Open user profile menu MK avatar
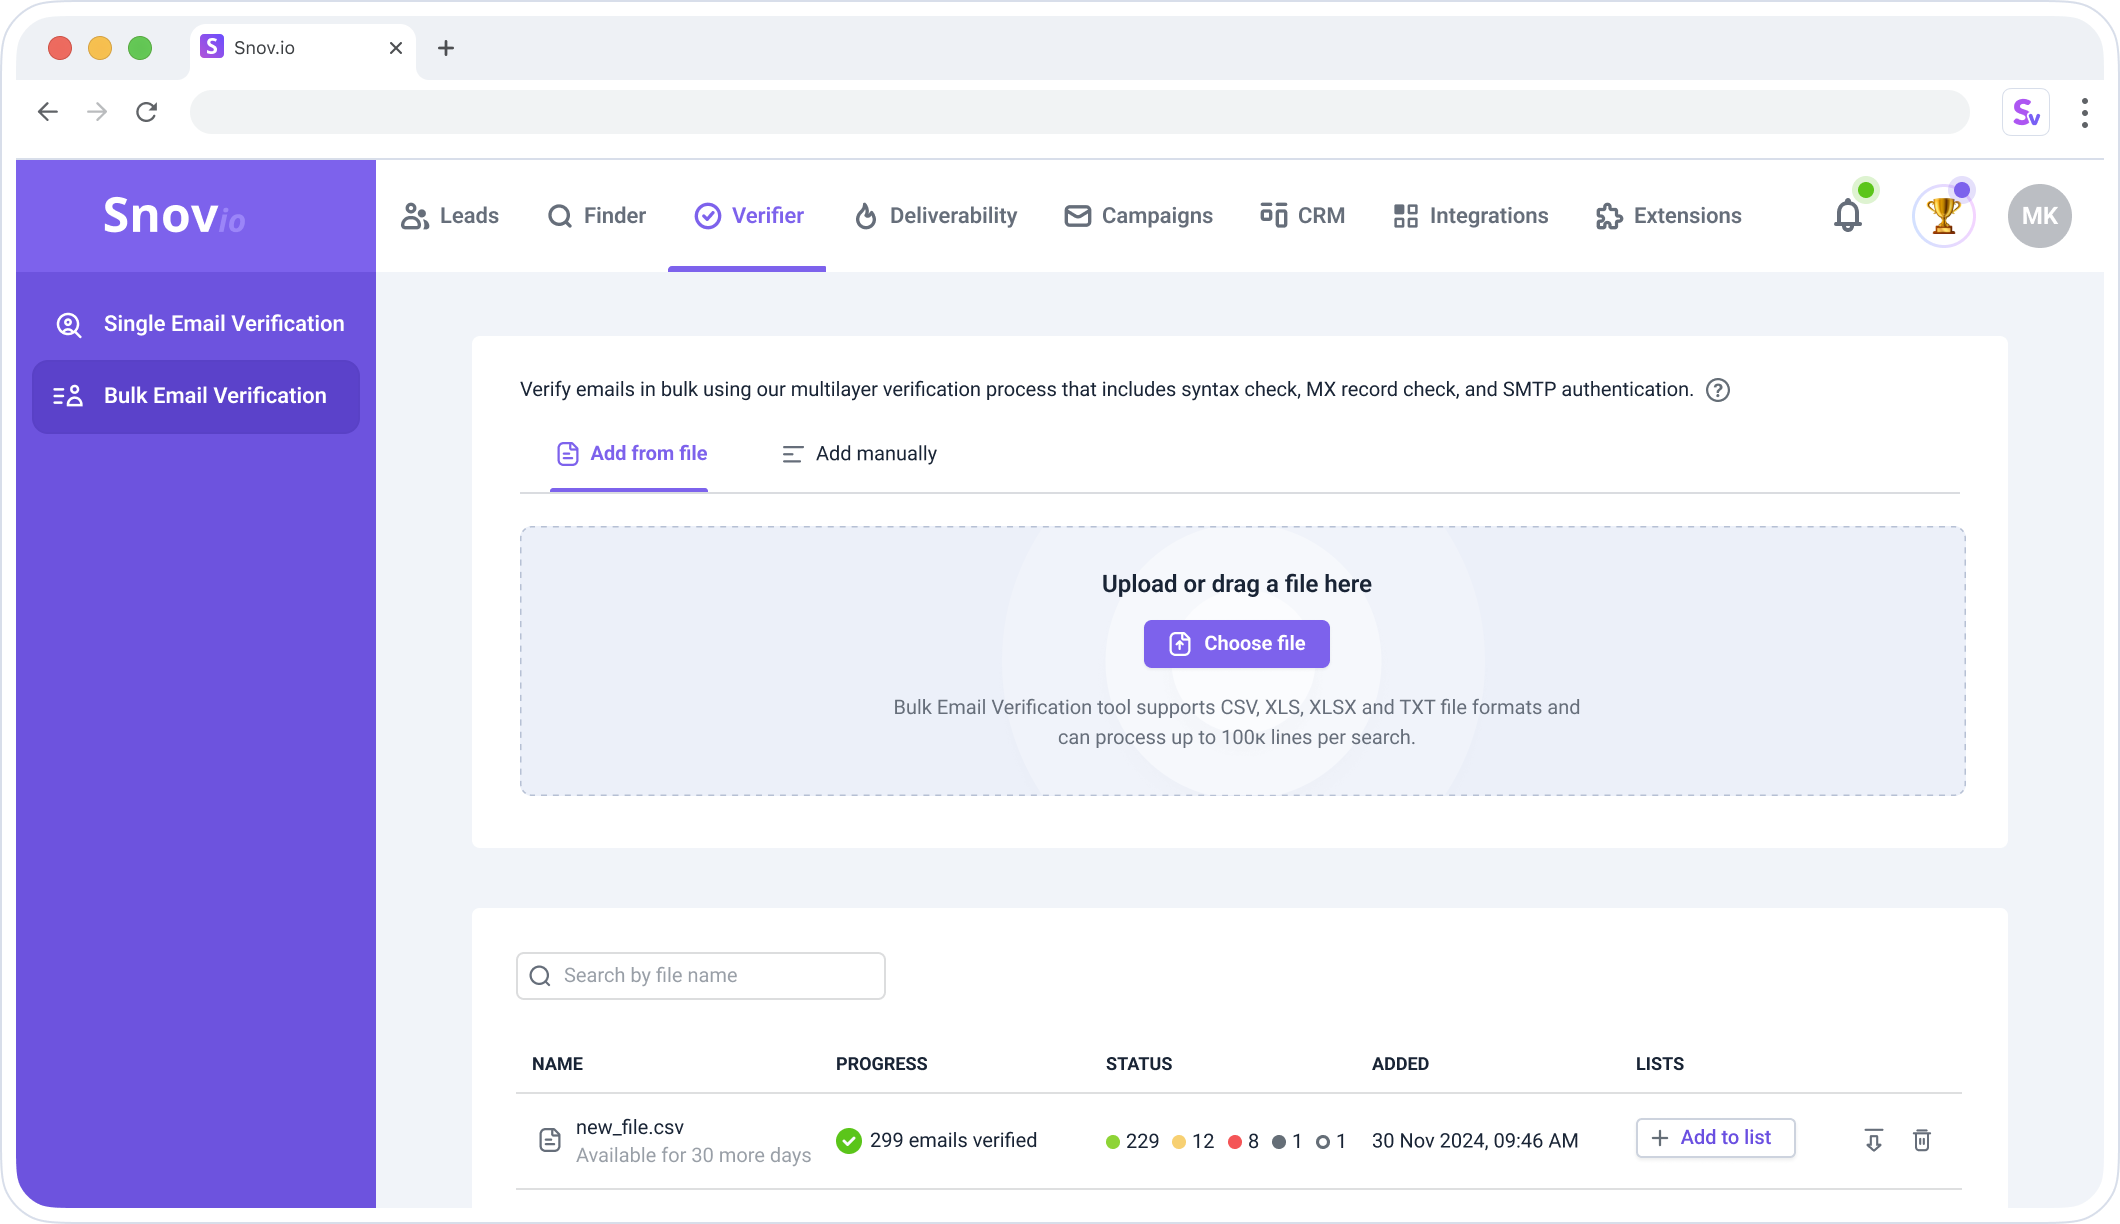 click(2038, 214)
